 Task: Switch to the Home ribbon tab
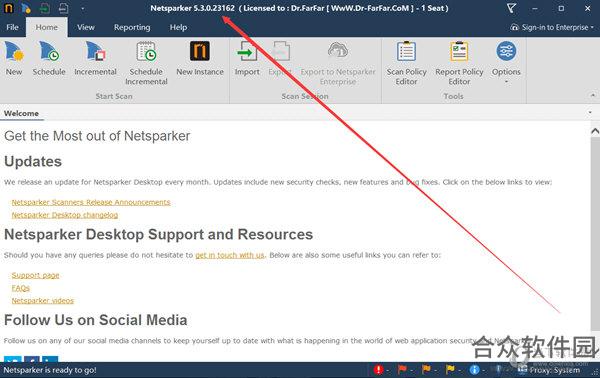[47, 27]
